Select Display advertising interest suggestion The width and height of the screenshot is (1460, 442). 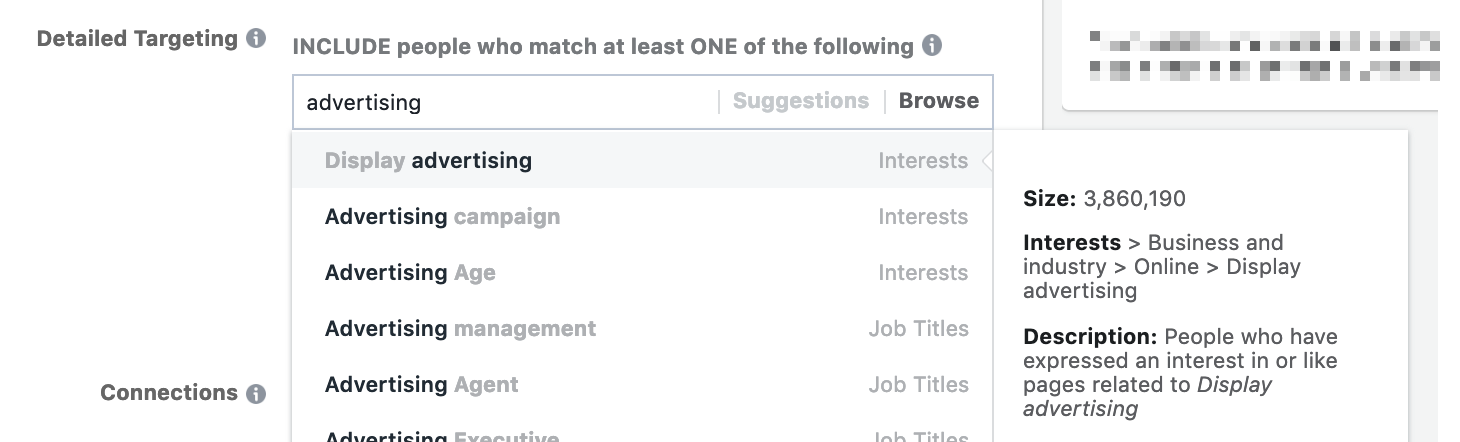point(428,161)
